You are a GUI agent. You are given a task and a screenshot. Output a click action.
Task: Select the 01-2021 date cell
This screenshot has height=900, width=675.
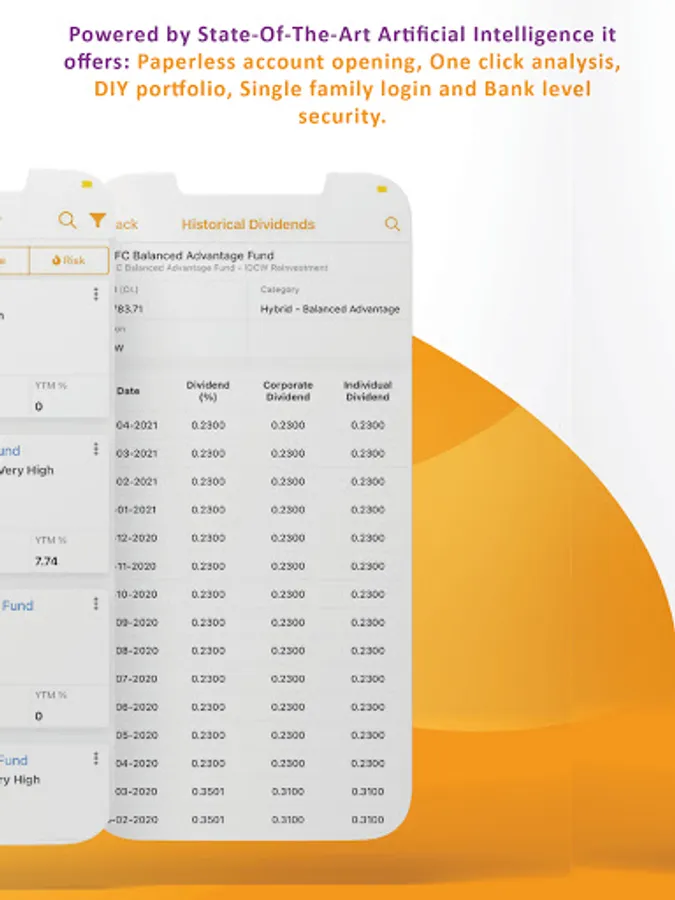tap(136, 510)
